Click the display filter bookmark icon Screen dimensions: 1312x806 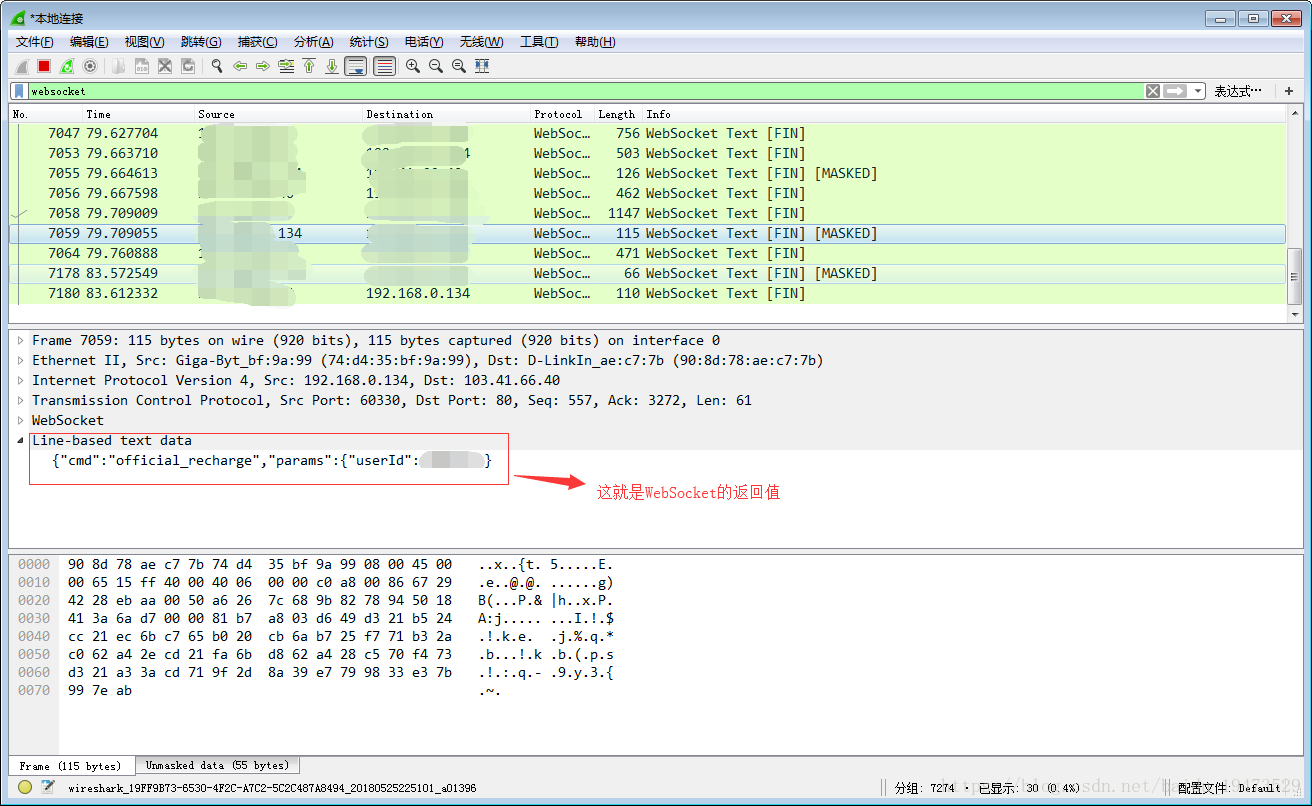pyautogui.click(x=19, y=91)
